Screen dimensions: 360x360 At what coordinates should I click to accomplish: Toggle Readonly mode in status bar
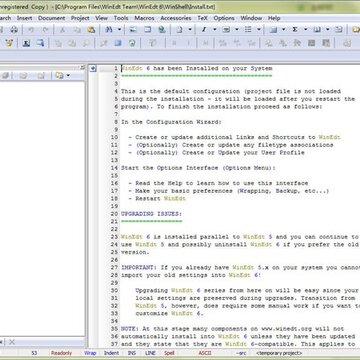[61, 353]
